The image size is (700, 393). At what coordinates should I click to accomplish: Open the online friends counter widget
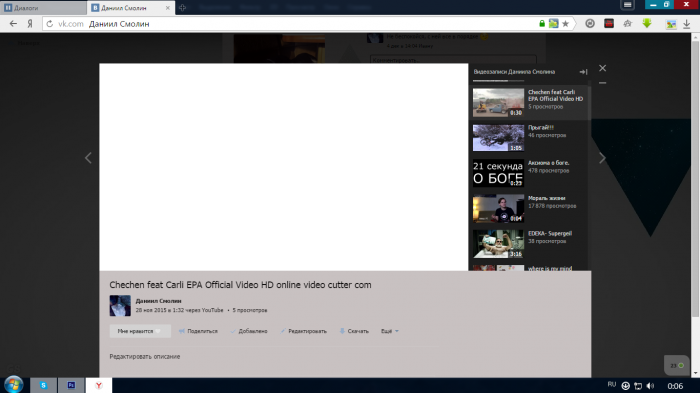click(x=677, y=365)
